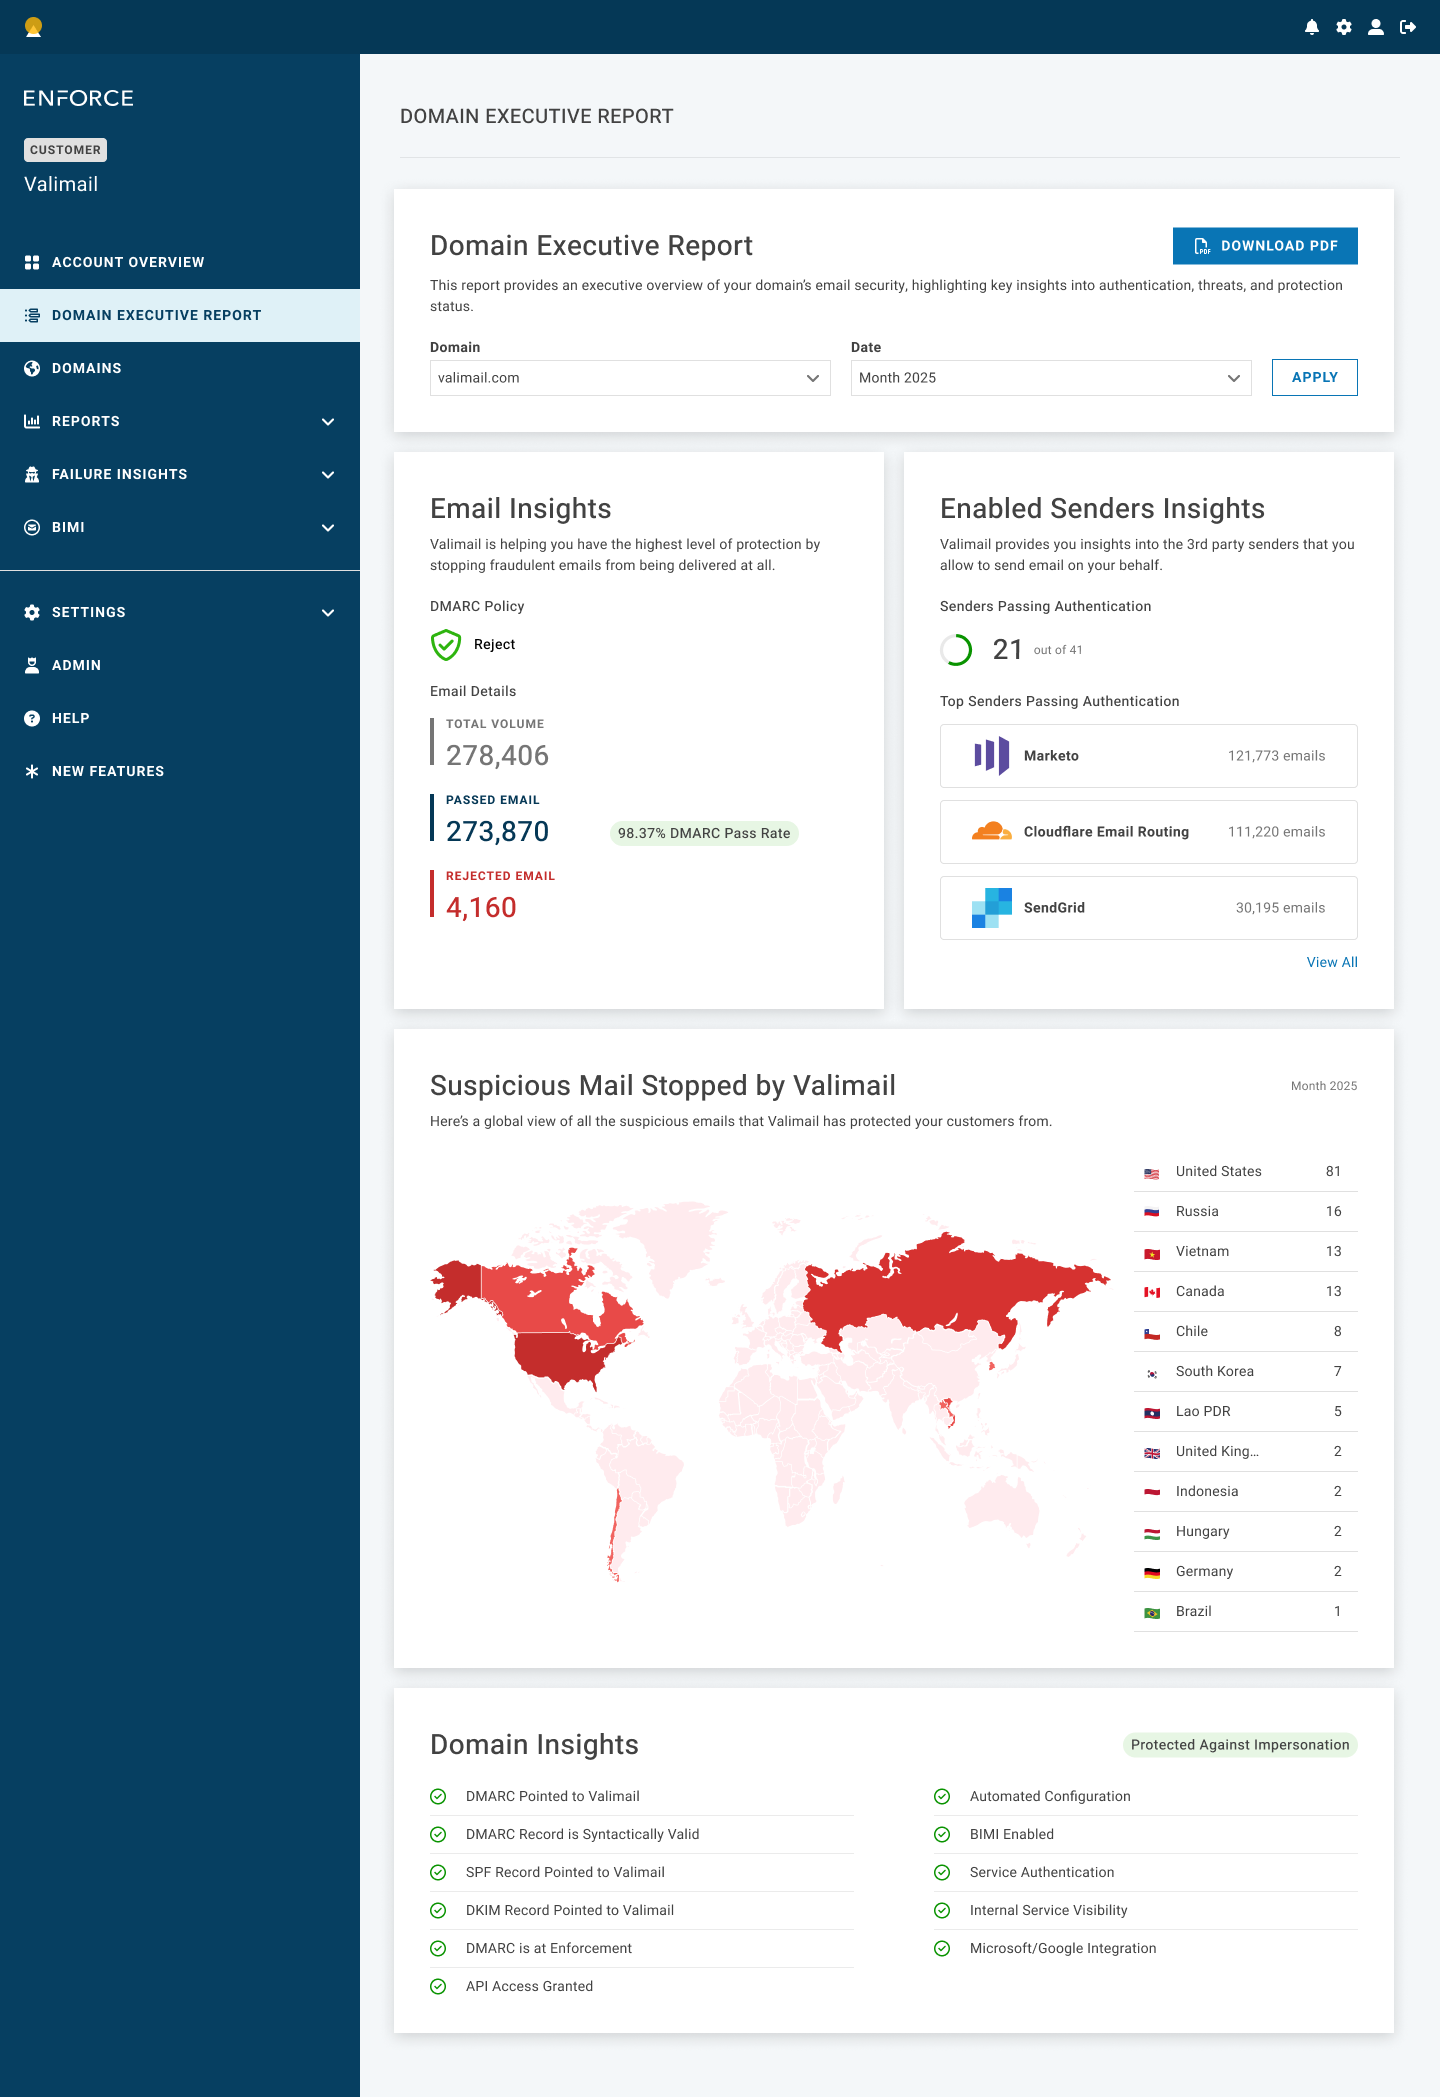Screen dimensions: 1440x2097
Task: Click the senders passing authentication progress ring
Action: (x=956, y=650)
